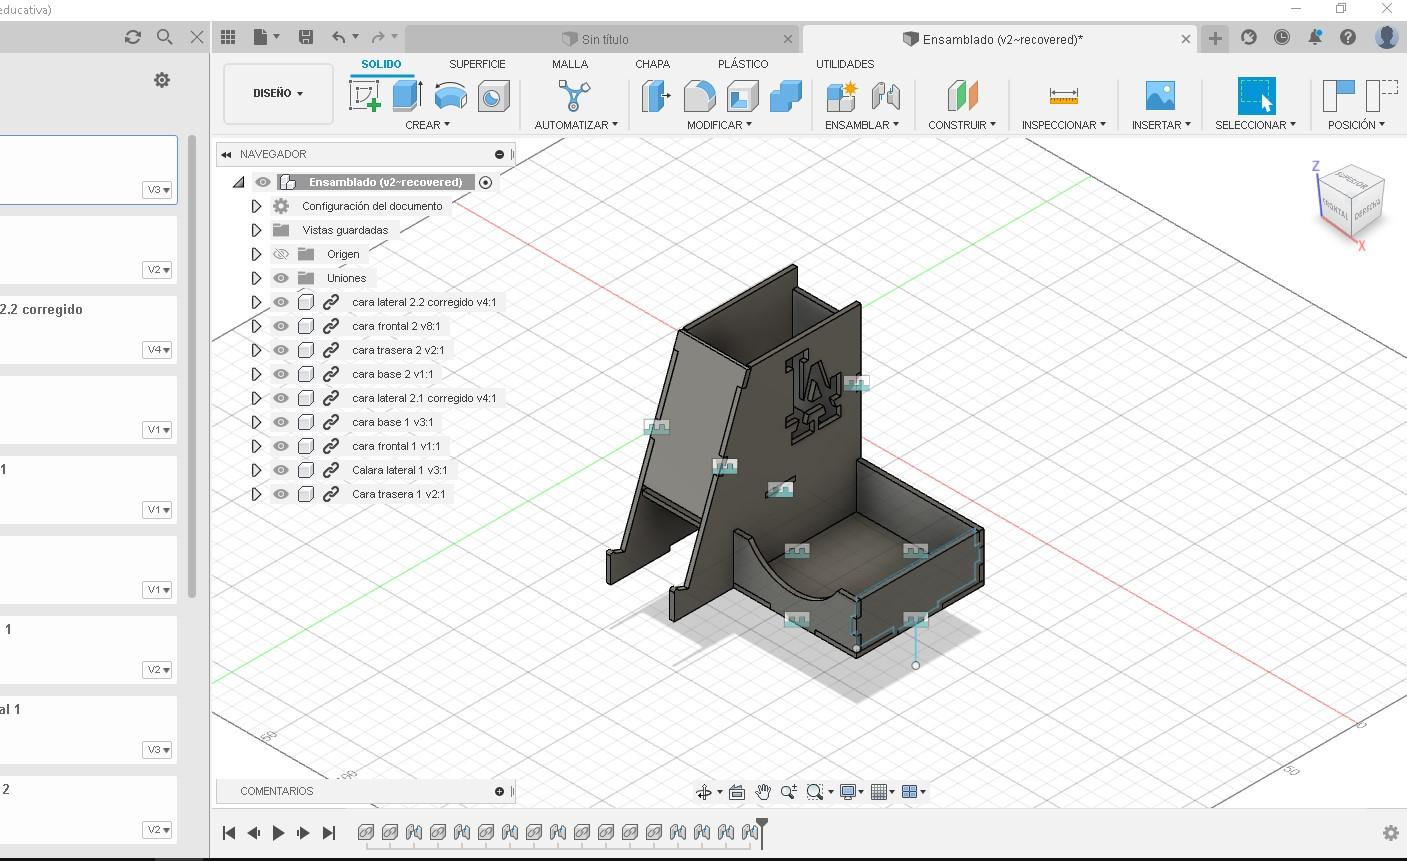The height and width of the screenshot is (861, 1407).
Task: Switch to the PLÁSTICO tab
Action: [x=743, y=64]
